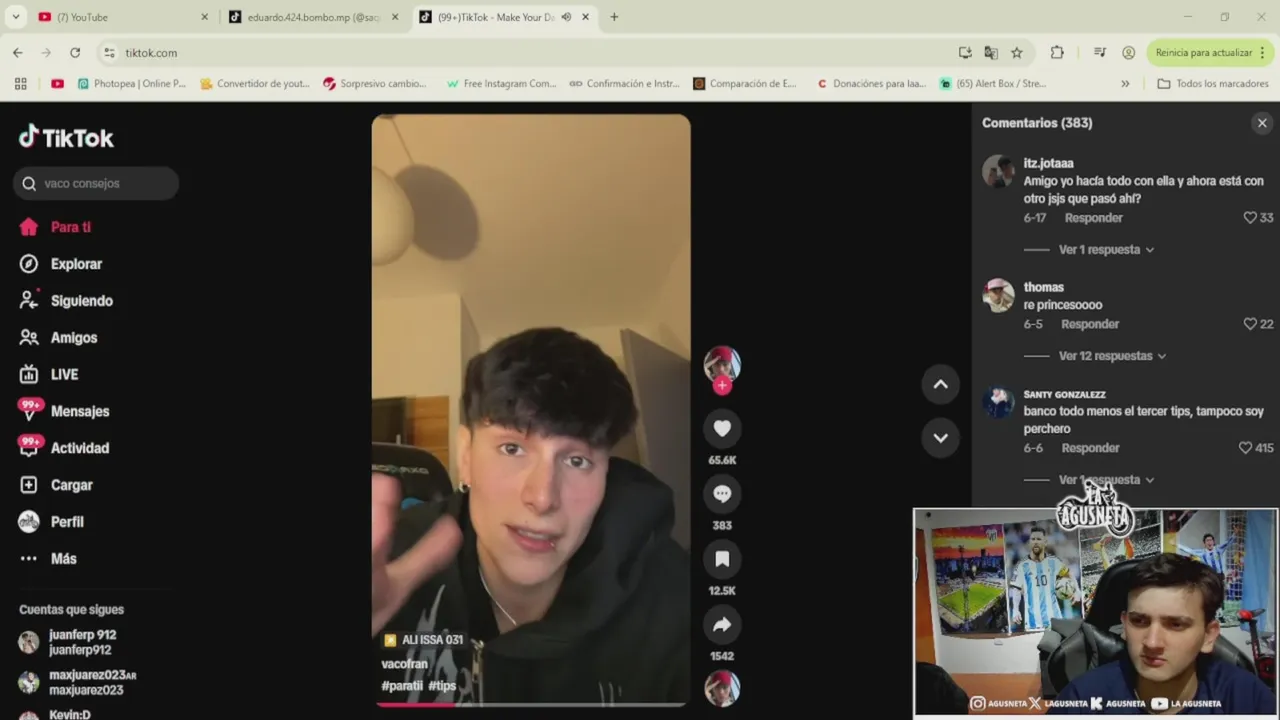Open itz.jotaaa's profile avatar
The height and width of the screenshot is (720, 1280).
(998, 171)
